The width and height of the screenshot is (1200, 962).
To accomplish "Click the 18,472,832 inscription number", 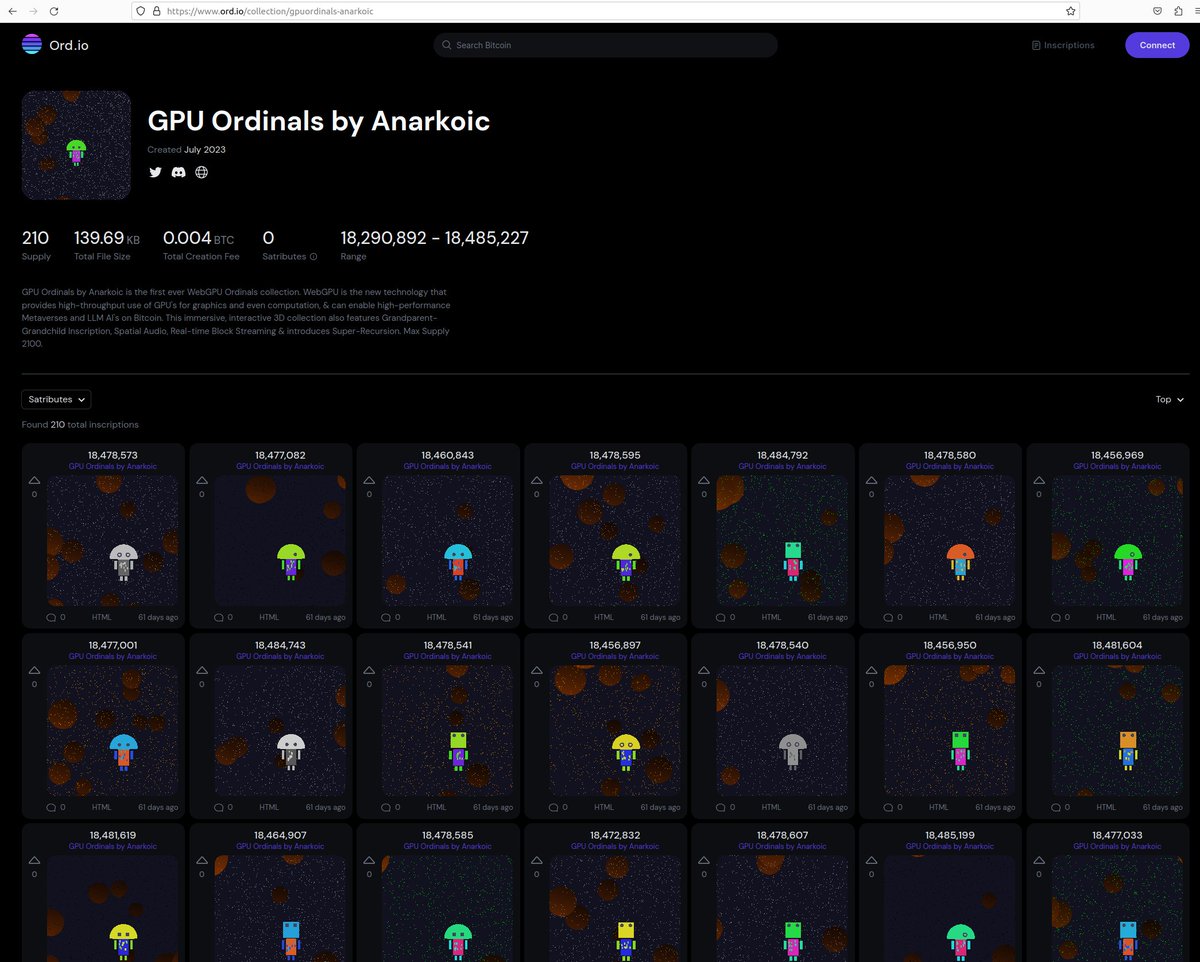I will (x=615, y=835).
